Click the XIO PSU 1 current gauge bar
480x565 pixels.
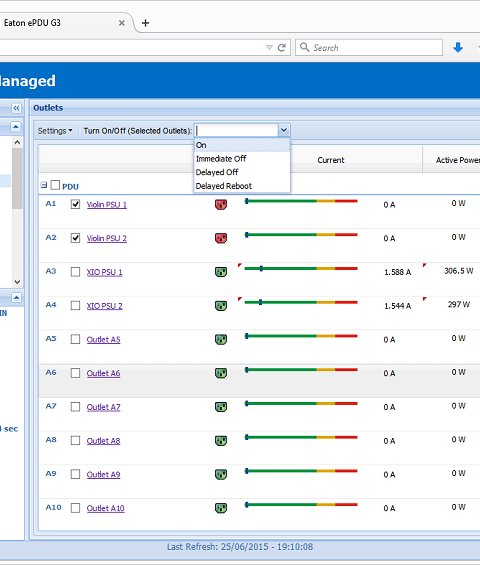[301, 268]
